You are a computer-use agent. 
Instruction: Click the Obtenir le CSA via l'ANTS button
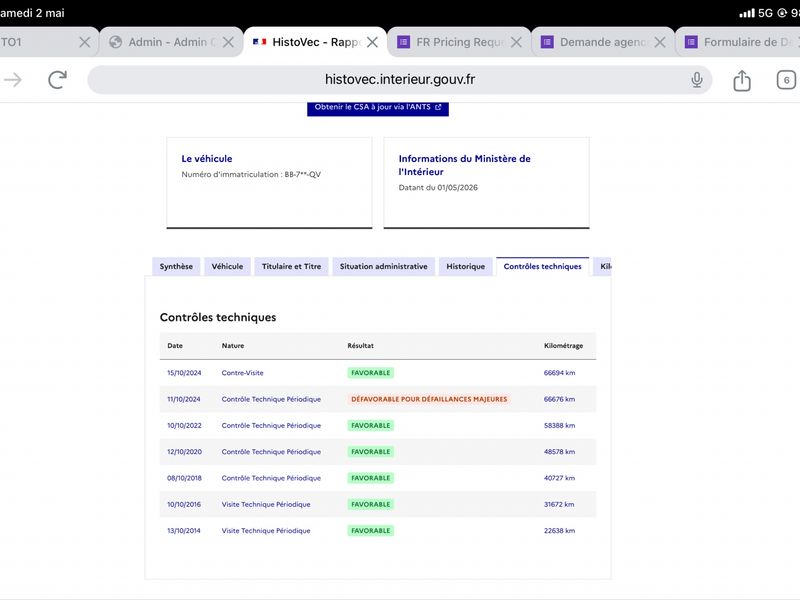tap(378, 108)
